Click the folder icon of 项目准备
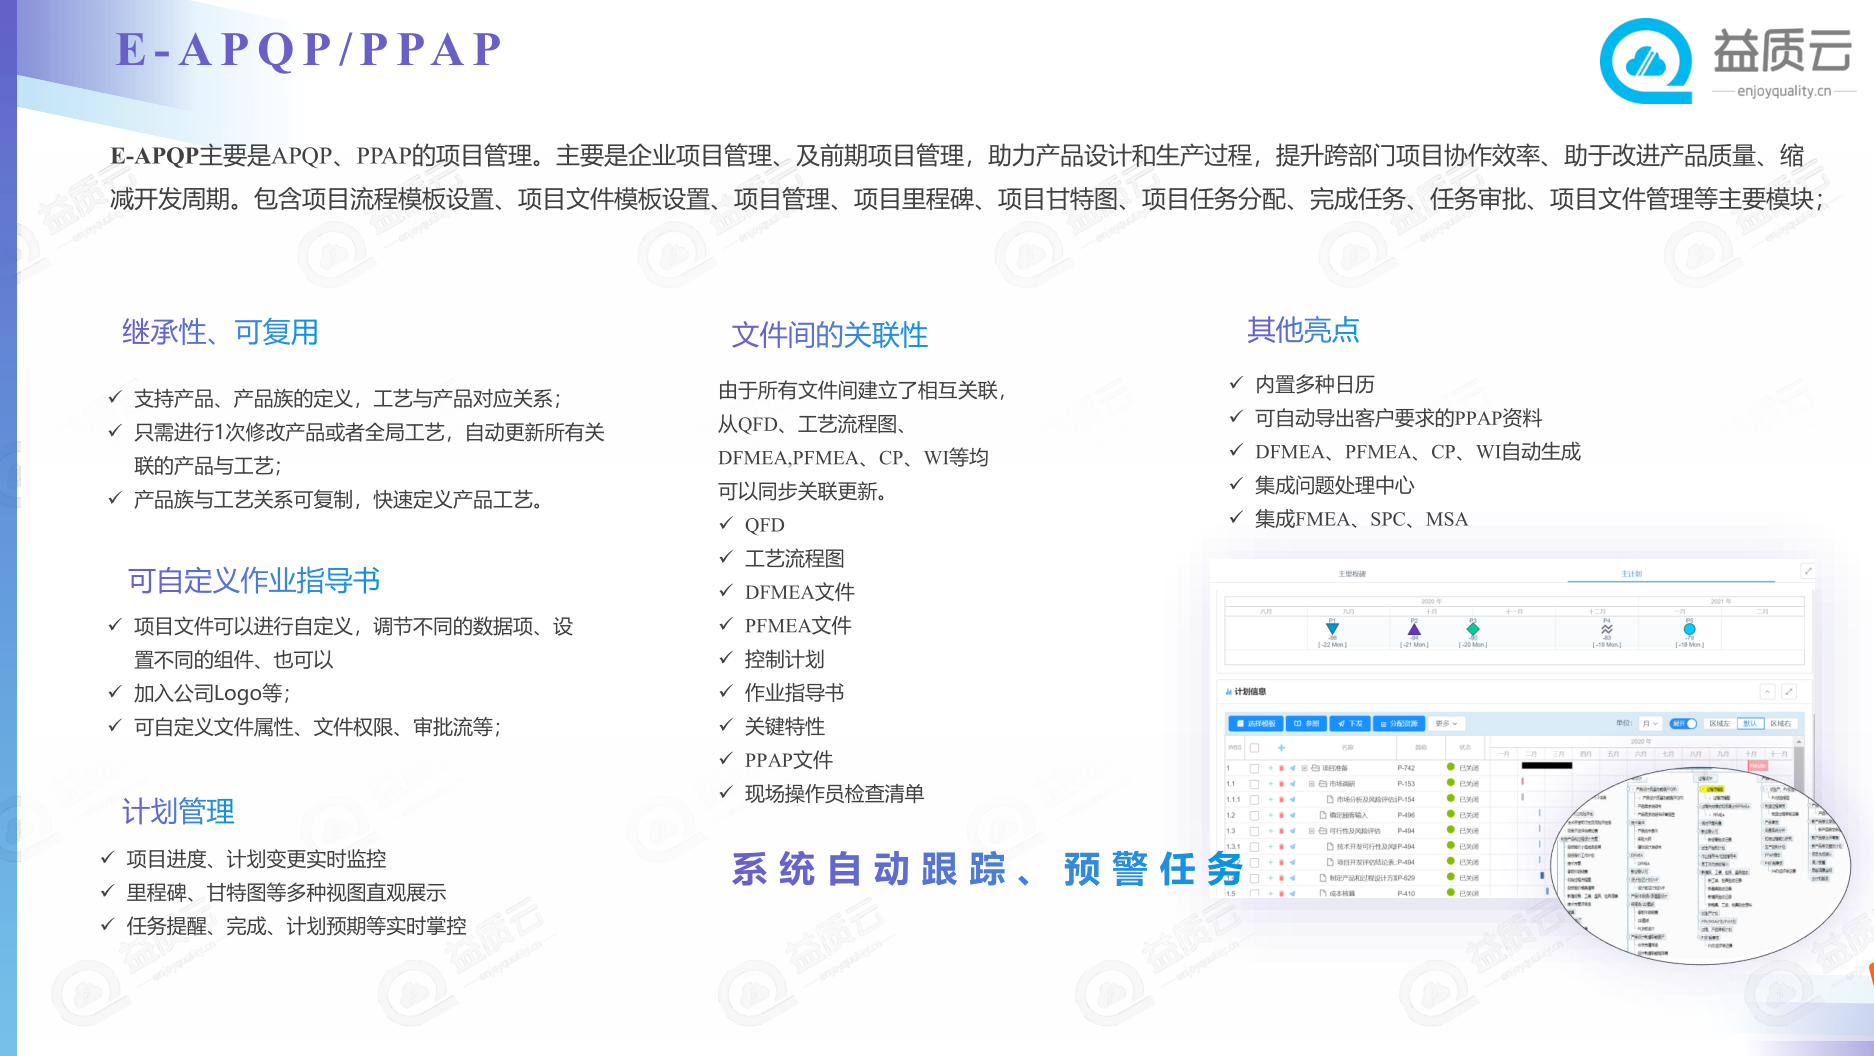Image resolution: width=1874 pixels, height=1056 pixels. (x=1315, y=768)
